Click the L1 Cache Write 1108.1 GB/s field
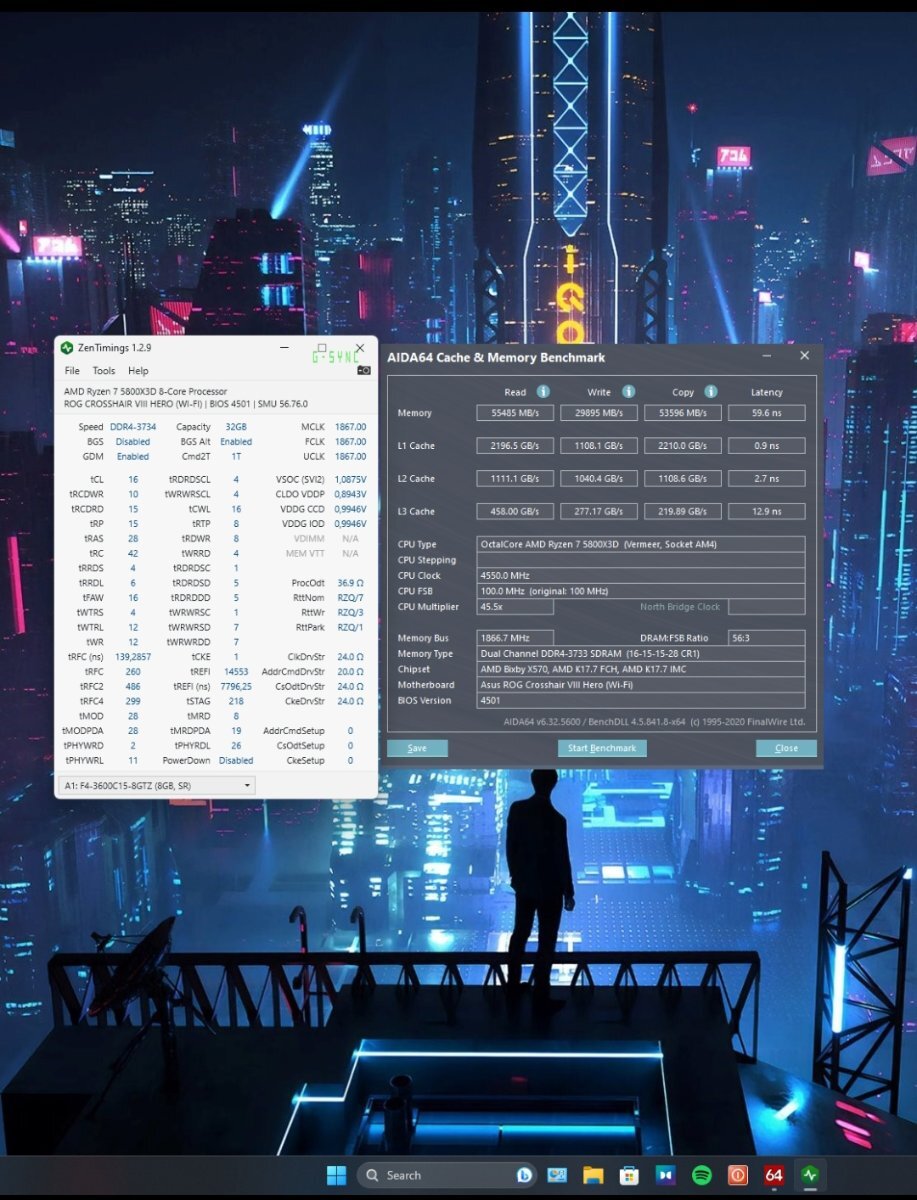The image size is (917, 1200). [599, 446]
